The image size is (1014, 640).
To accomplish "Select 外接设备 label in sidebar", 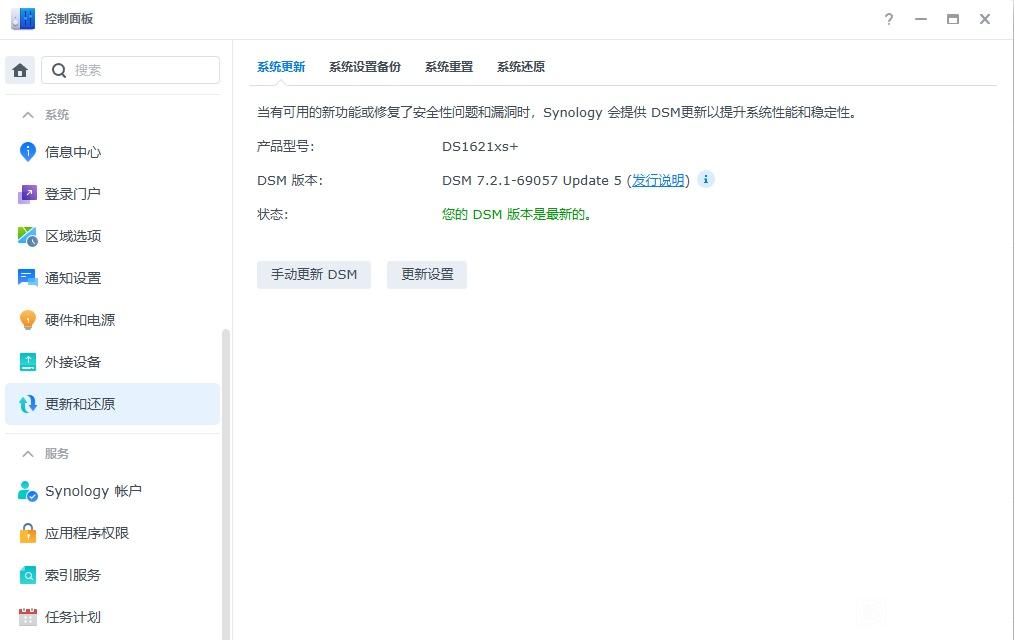I will tap(73, 362).
